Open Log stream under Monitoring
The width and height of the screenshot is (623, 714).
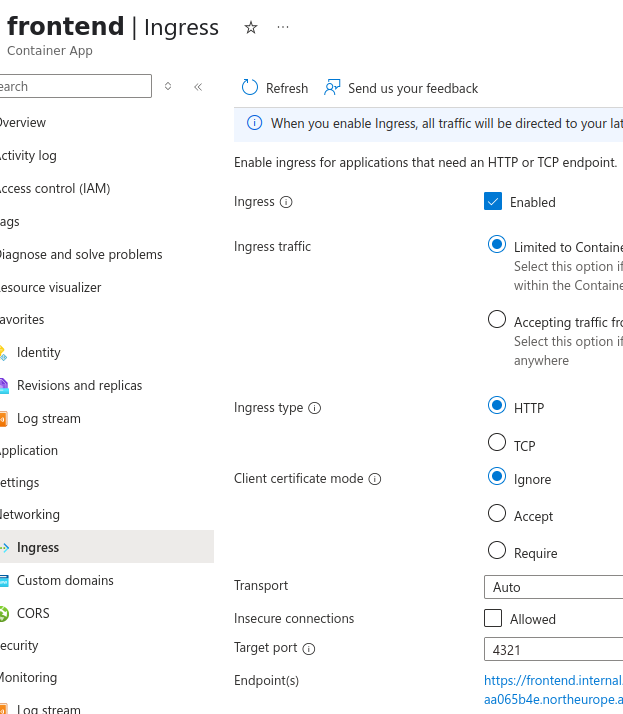pos(49,709)
